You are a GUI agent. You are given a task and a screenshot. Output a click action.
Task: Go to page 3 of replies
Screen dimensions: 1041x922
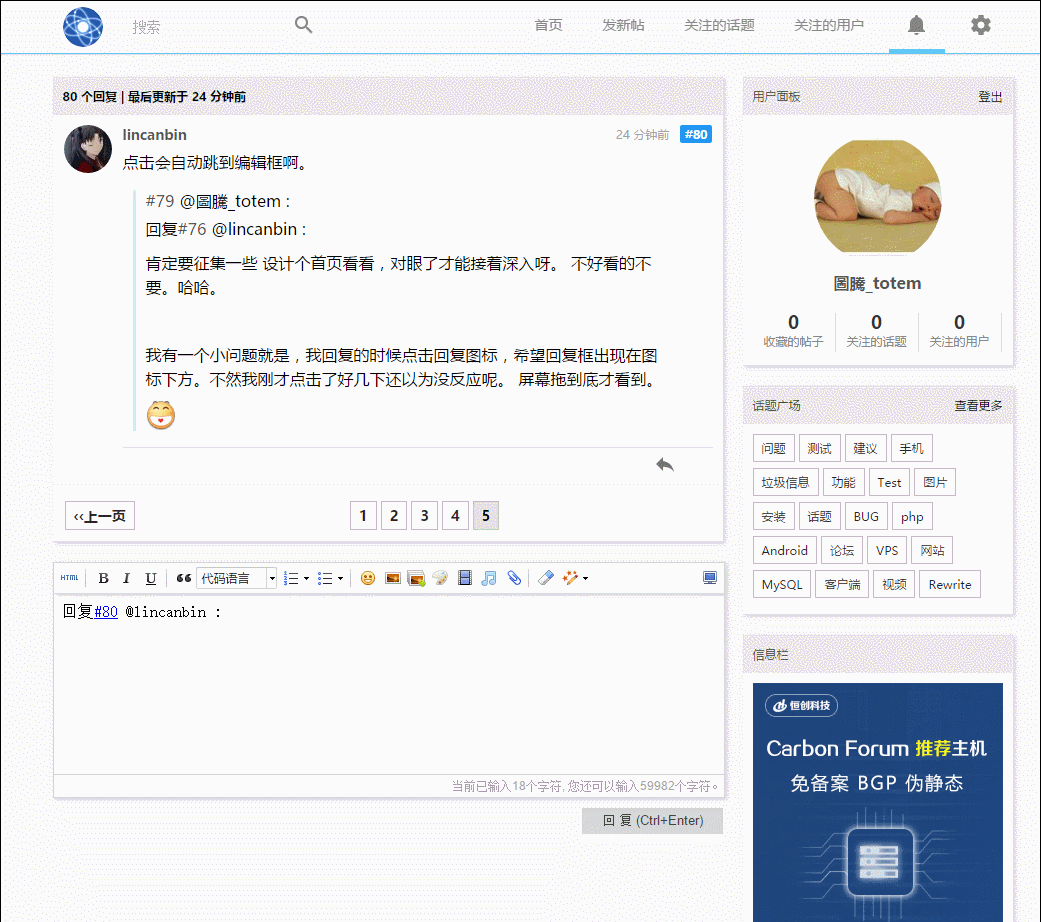point(424,516)
